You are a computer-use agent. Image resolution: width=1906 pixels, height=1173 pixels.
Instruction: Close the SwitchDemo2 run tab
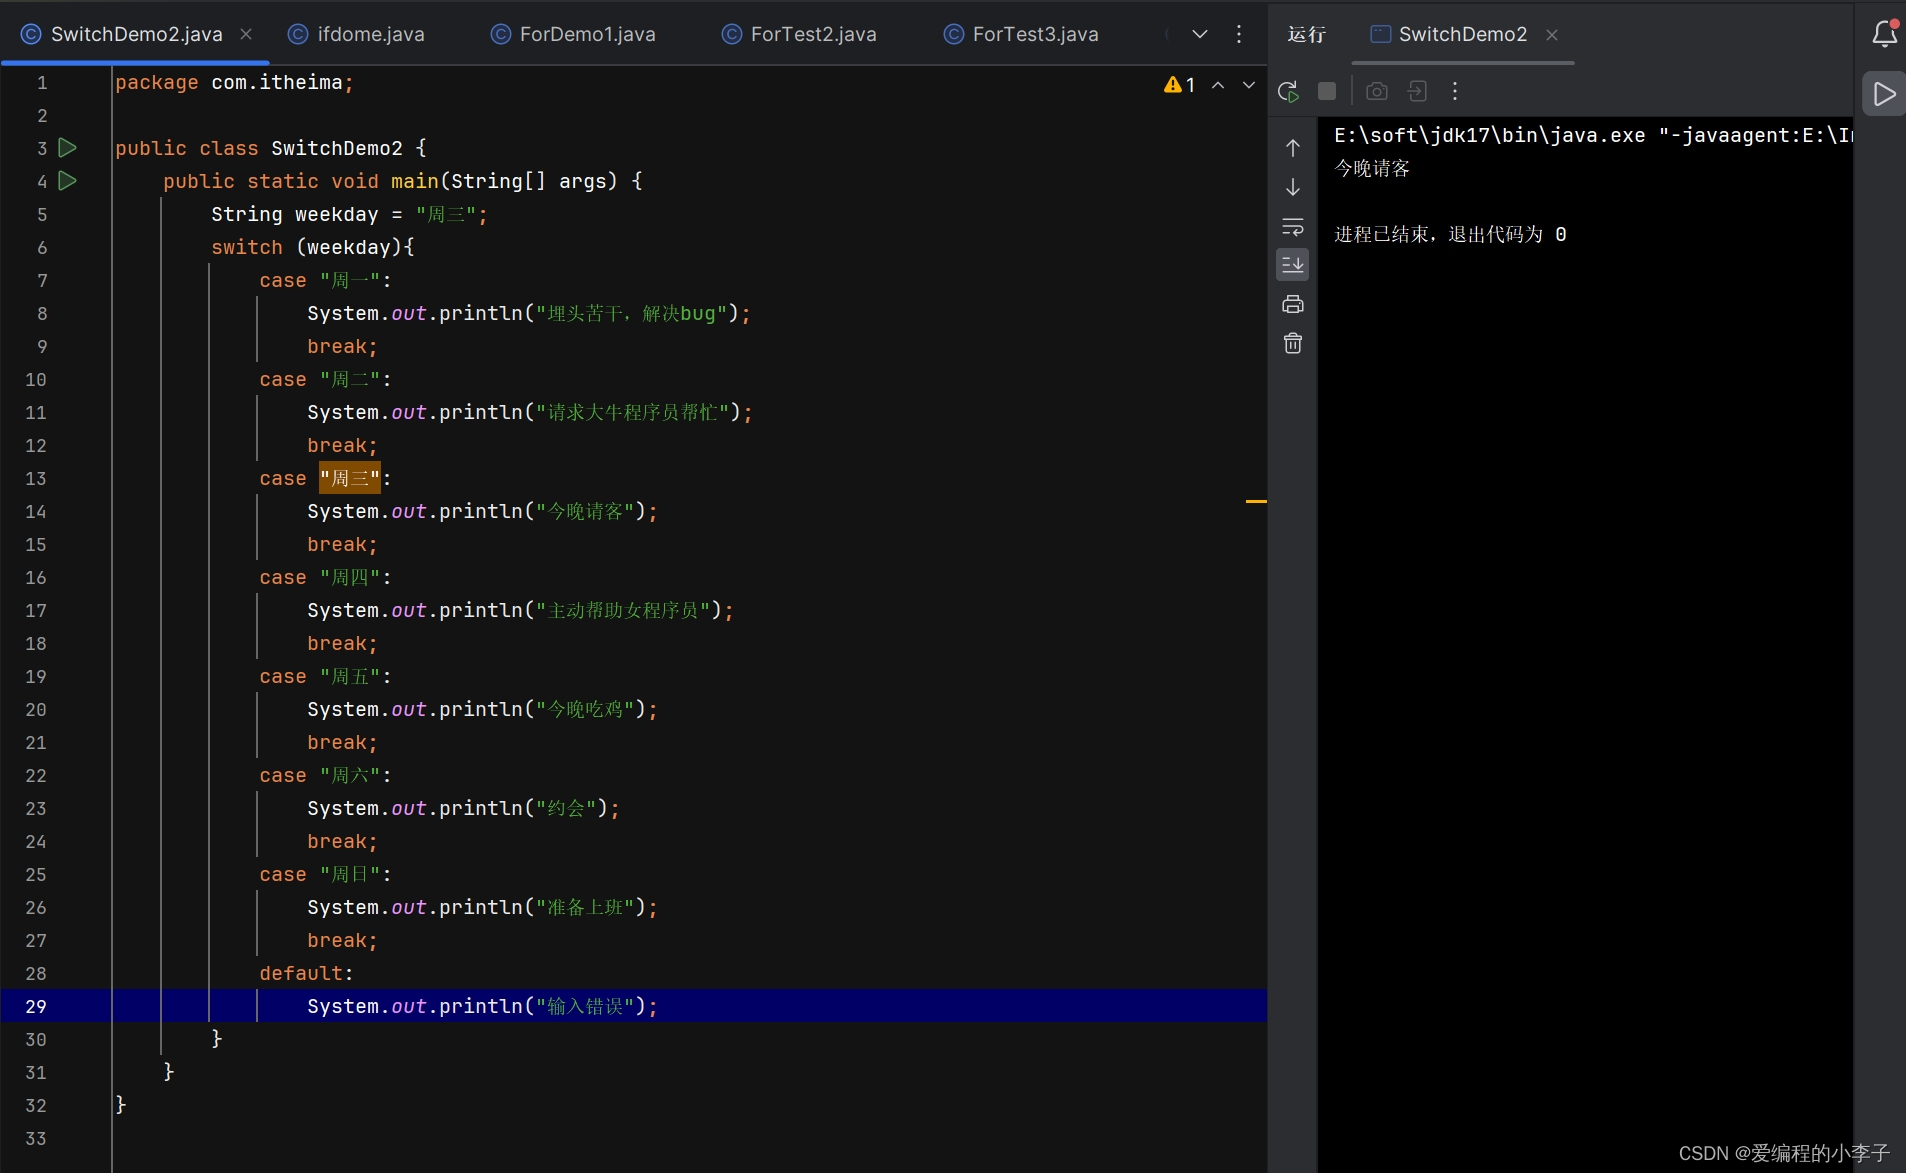click(1552, 35)
